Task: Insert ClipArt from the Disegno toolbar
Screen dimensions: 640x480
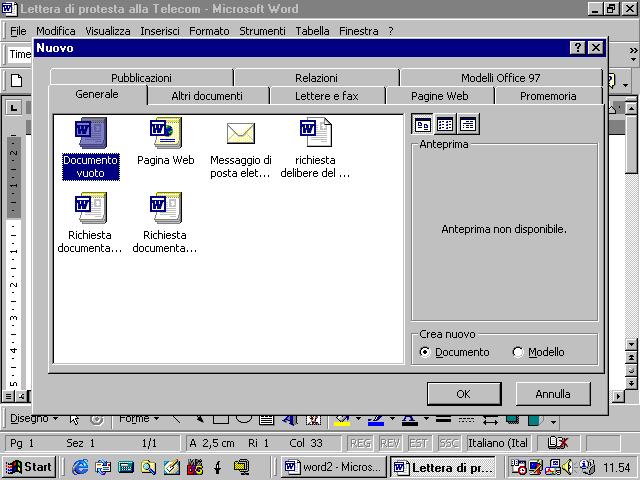Action: tap(313, 420)
